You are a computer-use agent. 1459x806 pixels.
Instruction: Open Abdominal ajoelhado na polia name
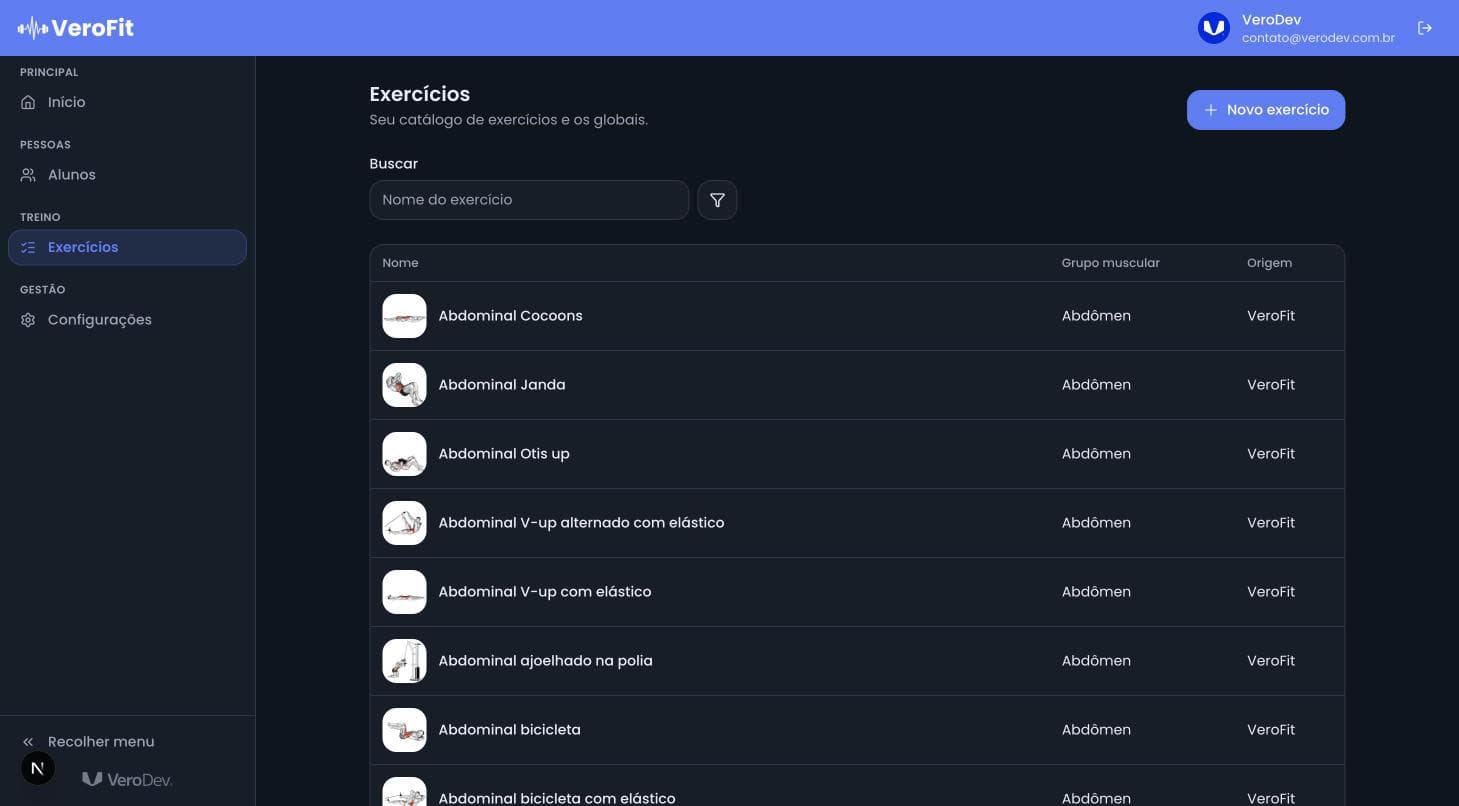click(545, 661)
